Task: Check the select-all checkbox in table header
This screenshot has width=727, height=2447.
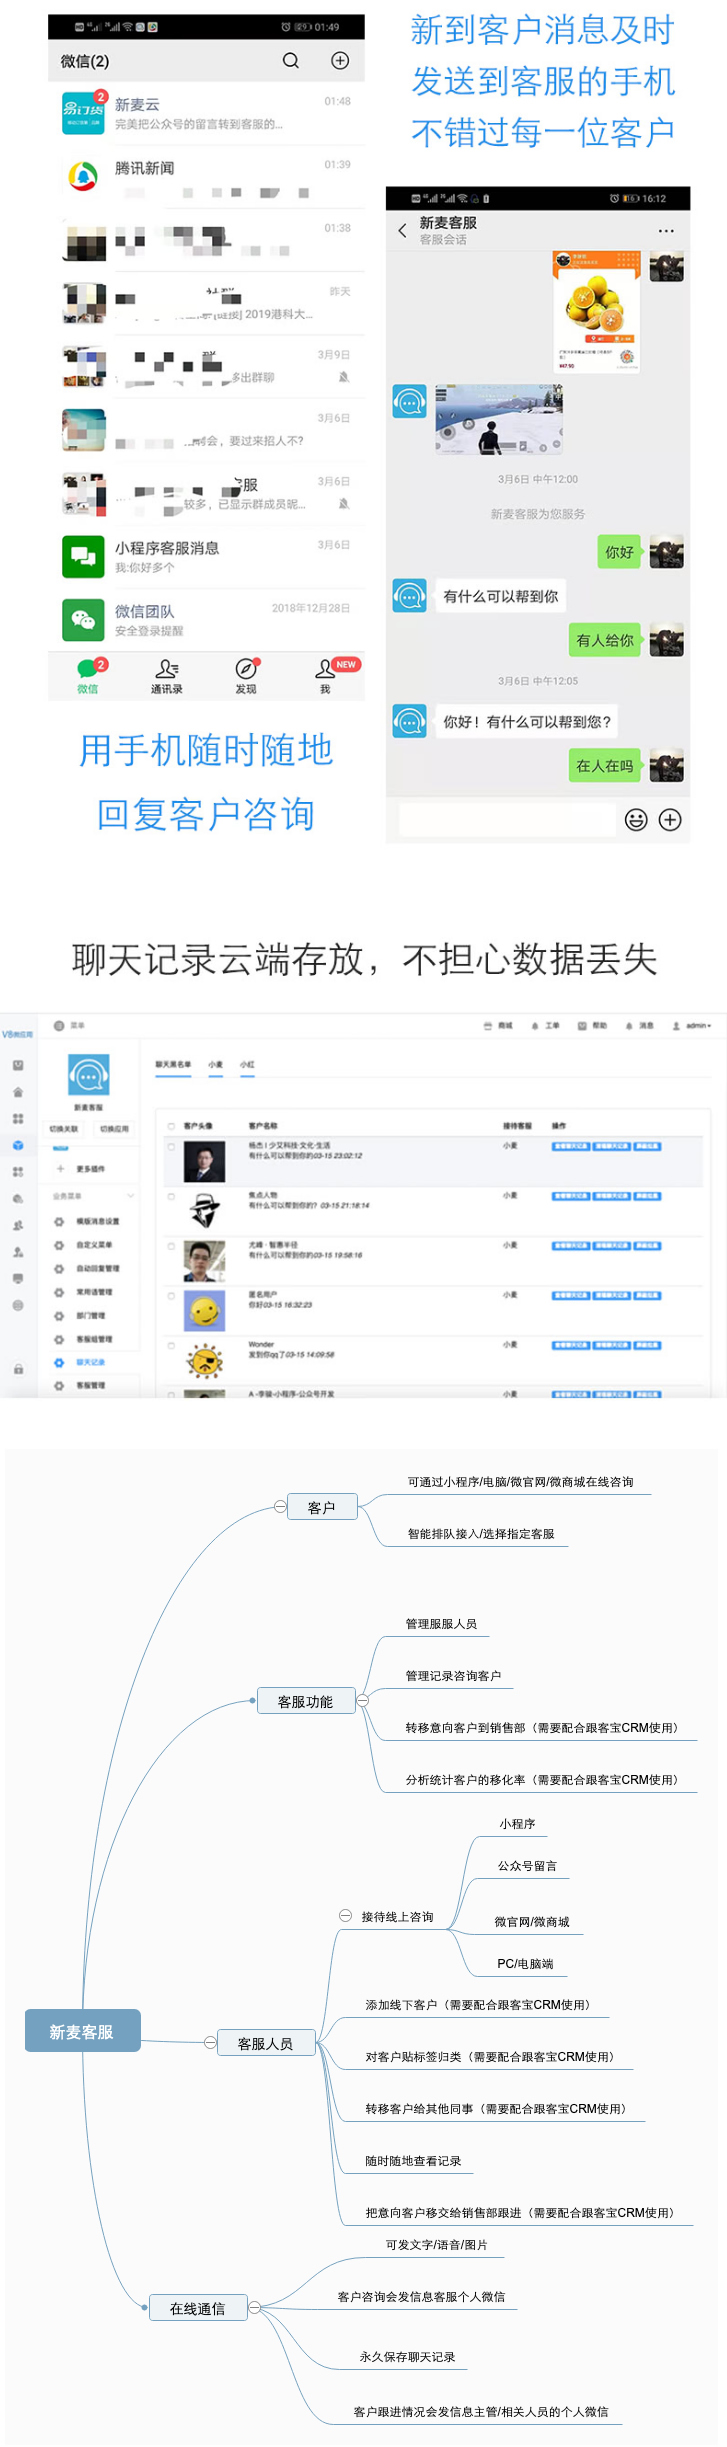Action: coord(172,1126)
